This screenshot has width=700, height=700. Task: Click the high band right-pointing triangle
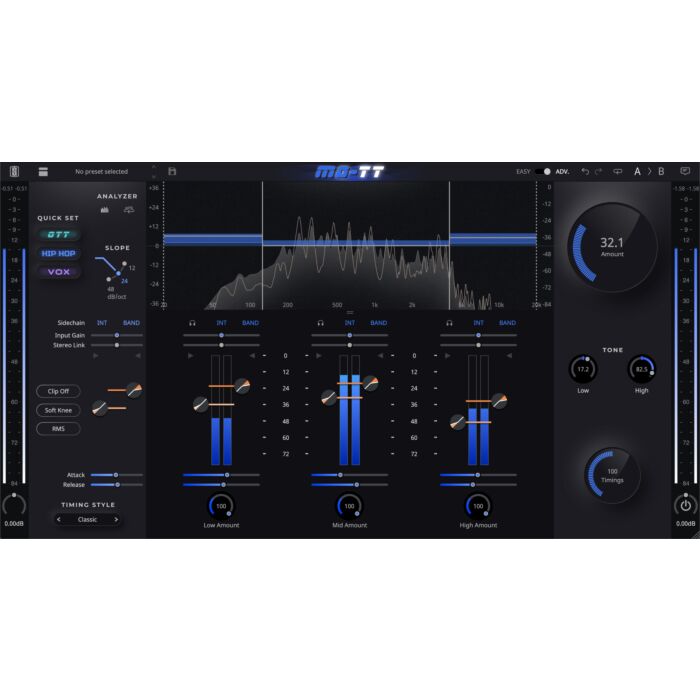pos(448,356)
